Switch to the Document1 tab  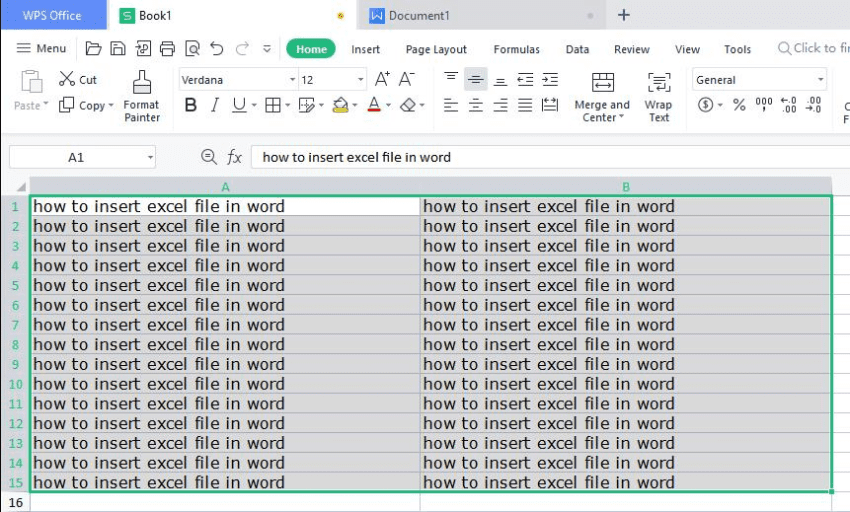click(419, 16)
